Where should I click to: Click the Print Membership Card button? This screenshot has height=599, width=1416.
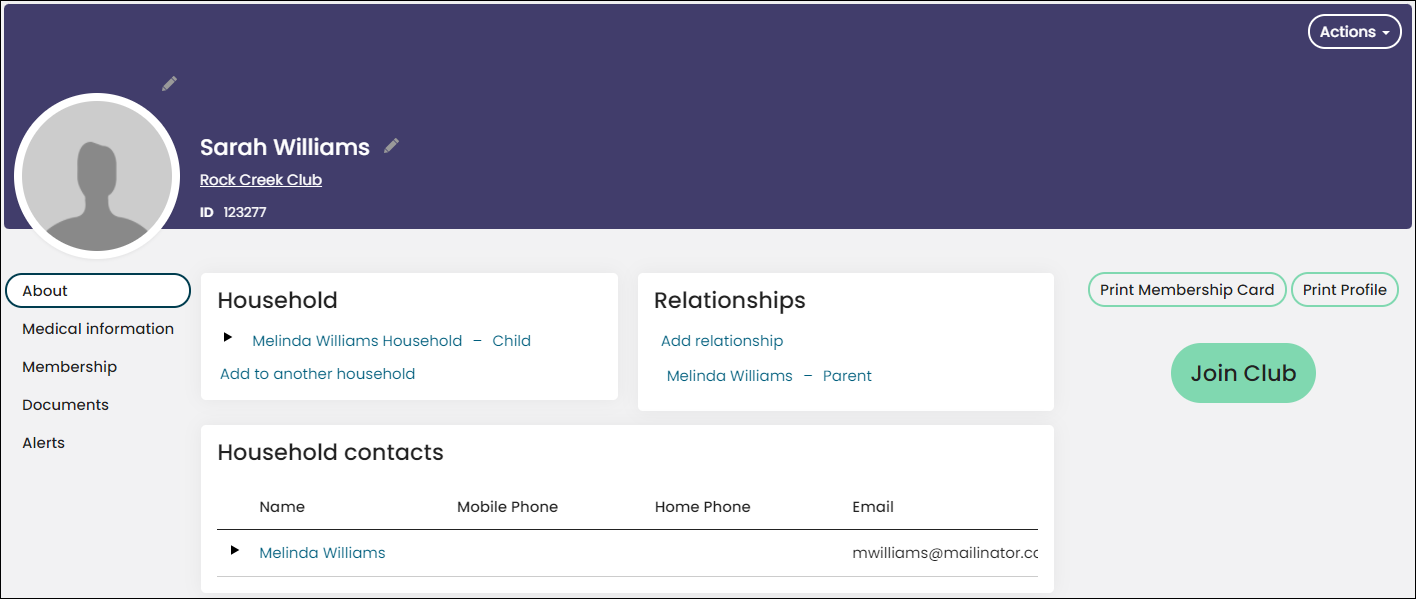coord(1187,290)
